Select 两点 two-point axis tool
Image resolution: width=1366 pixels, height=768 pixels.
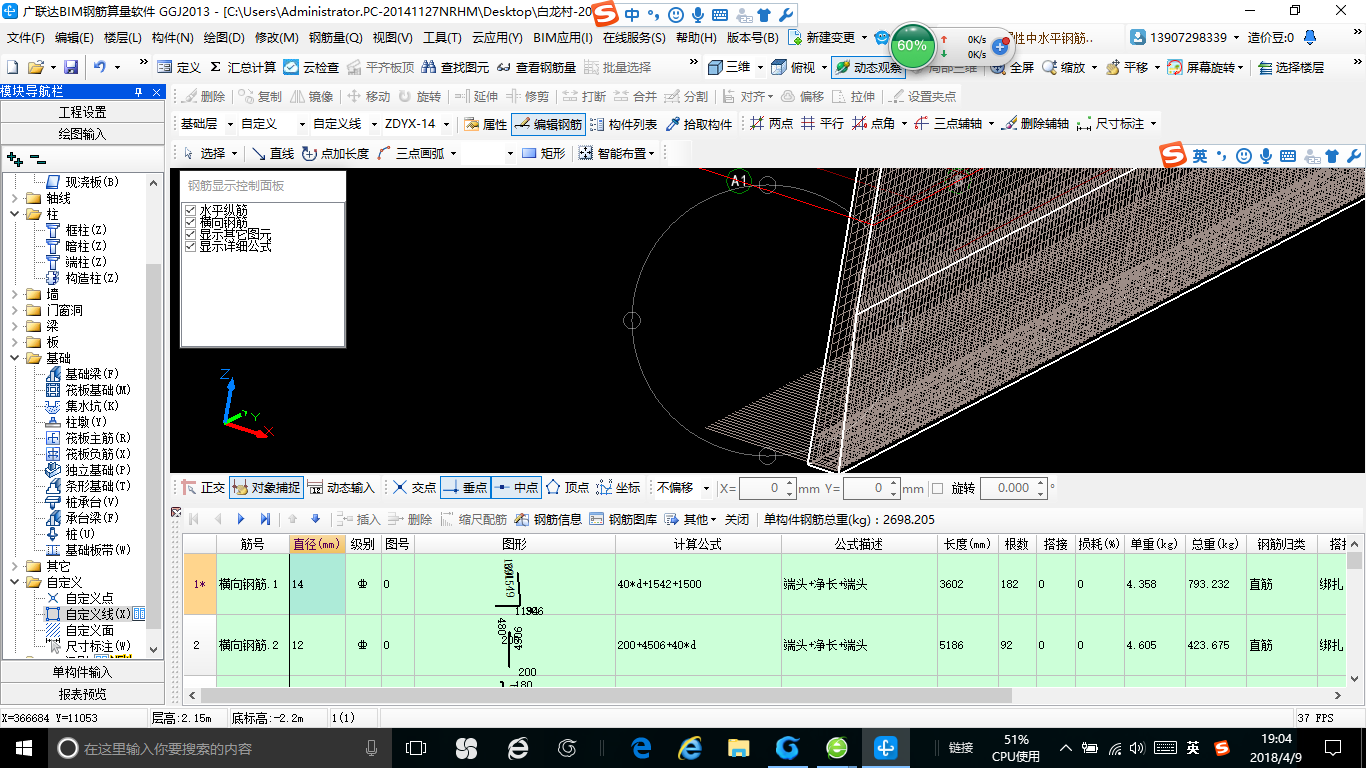[x=771, y=124]
